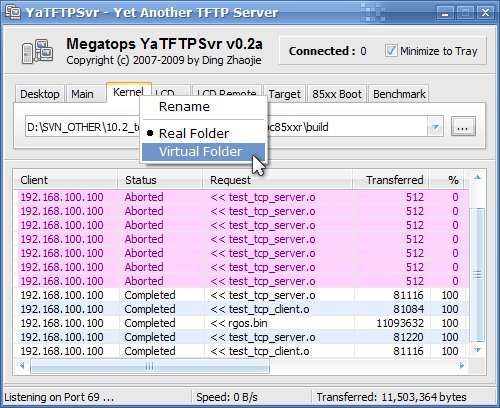Minimize the YaTFTPSvr window

tap(445, 13)
